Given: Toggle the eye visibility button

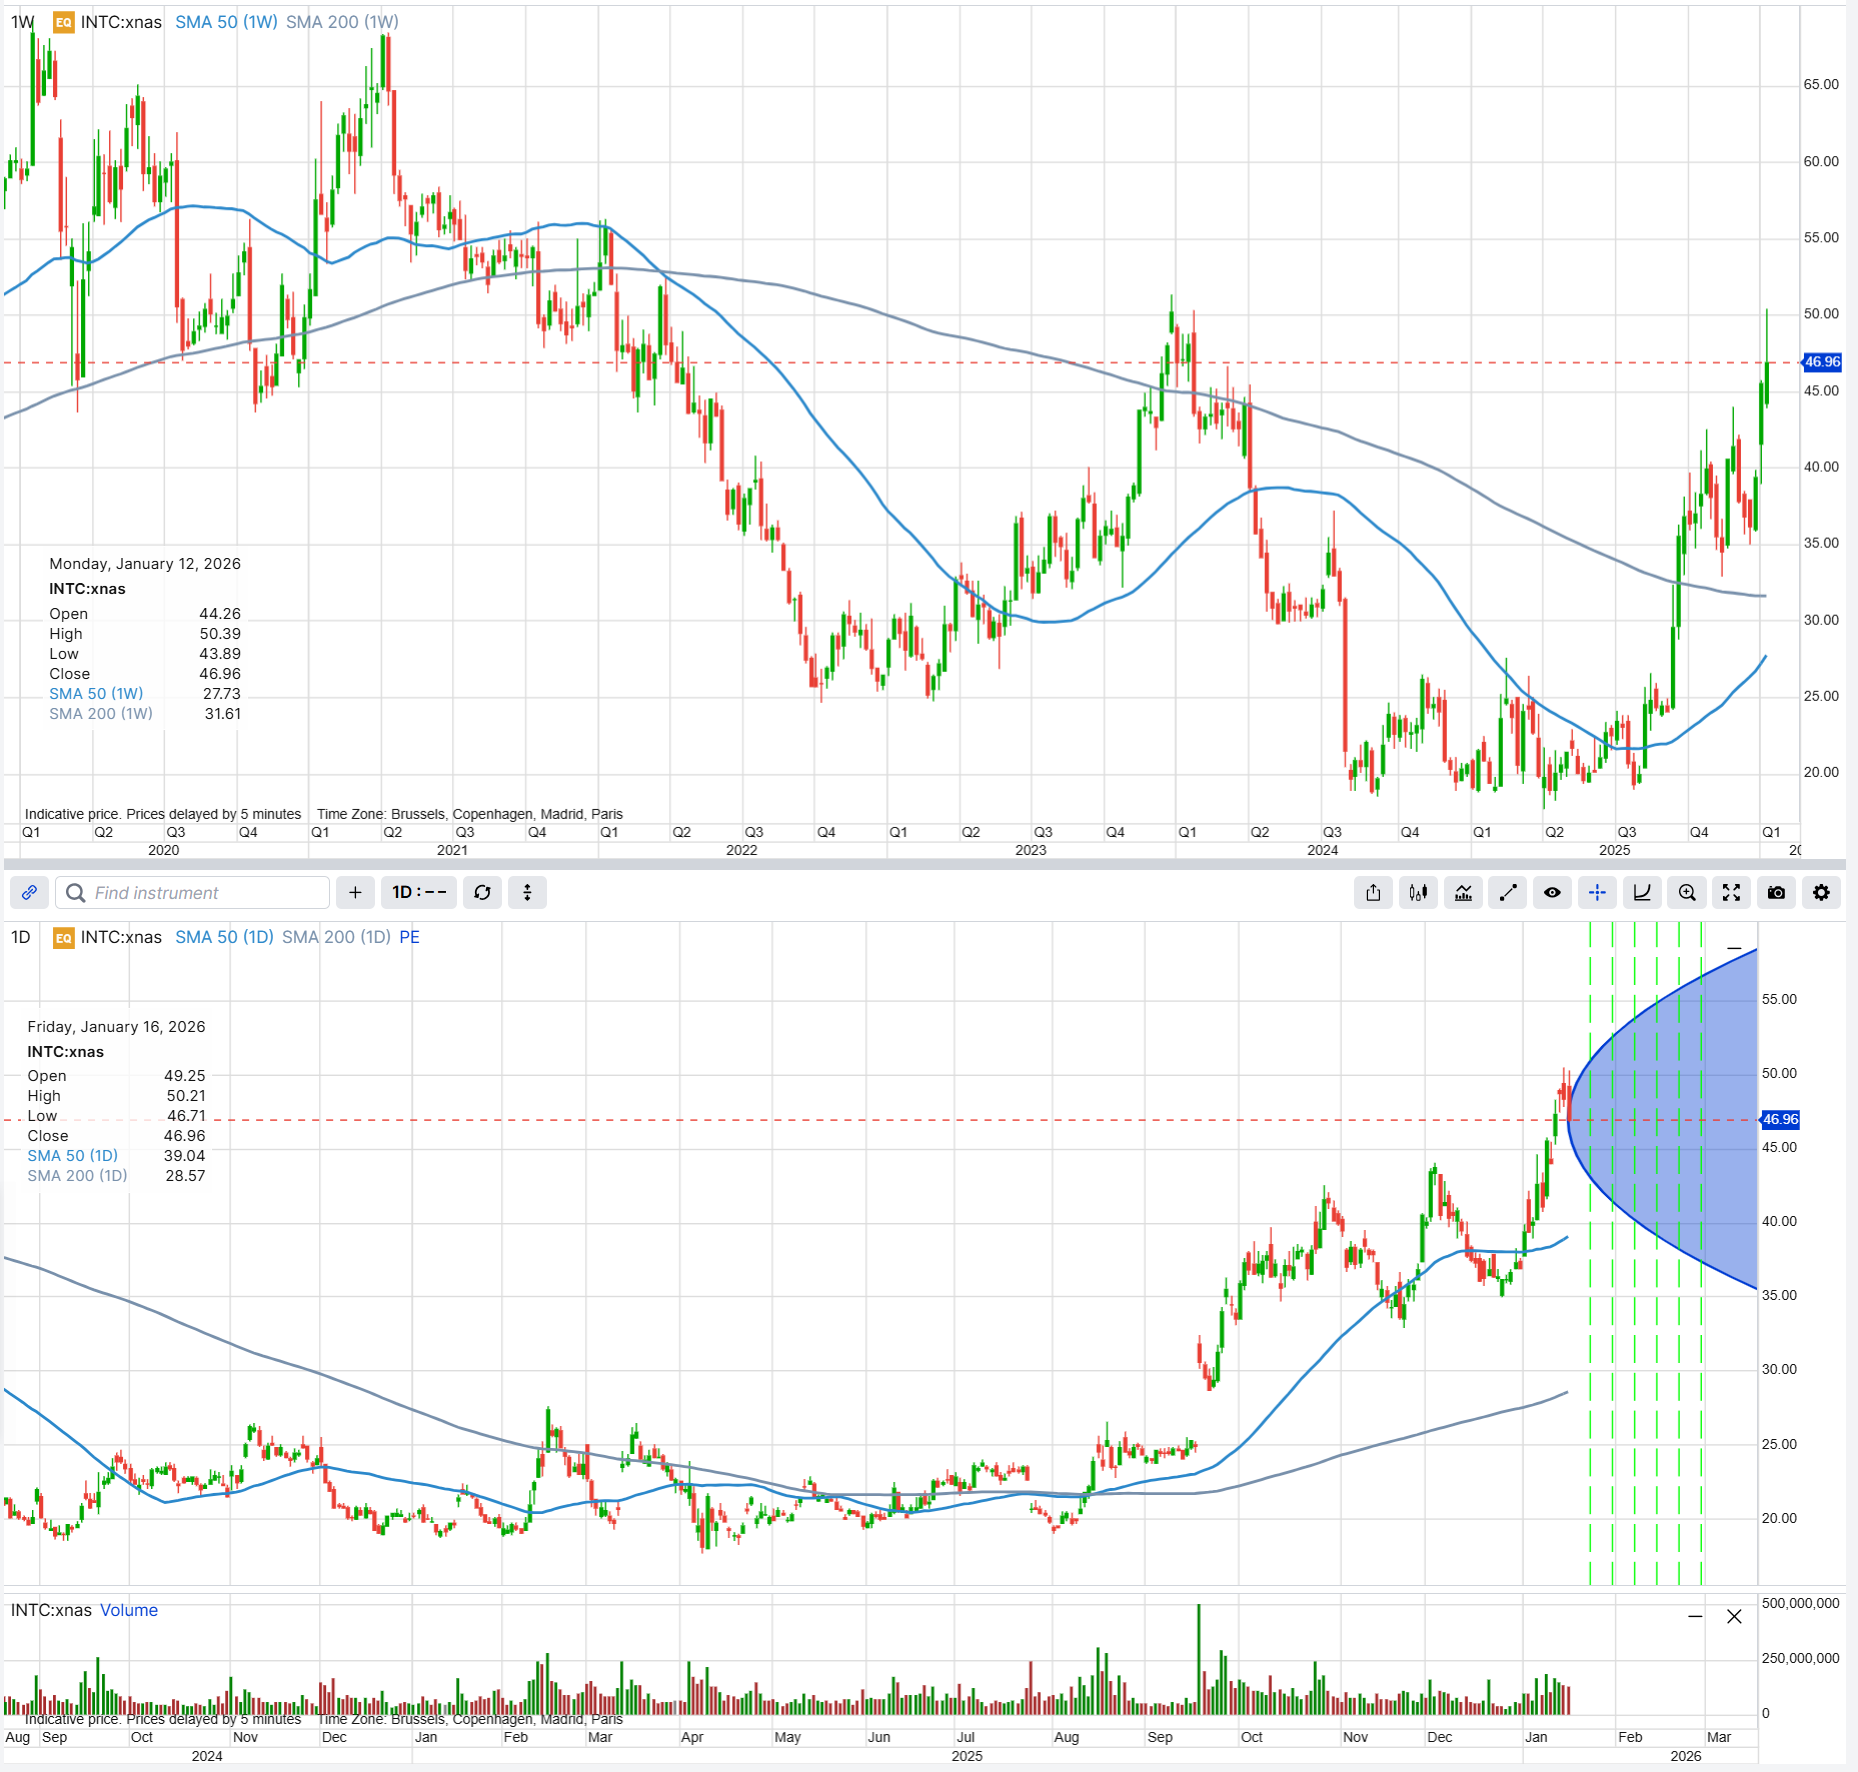Looking at the screenshot, I should pyautogui.click(x=1552, y=893).
